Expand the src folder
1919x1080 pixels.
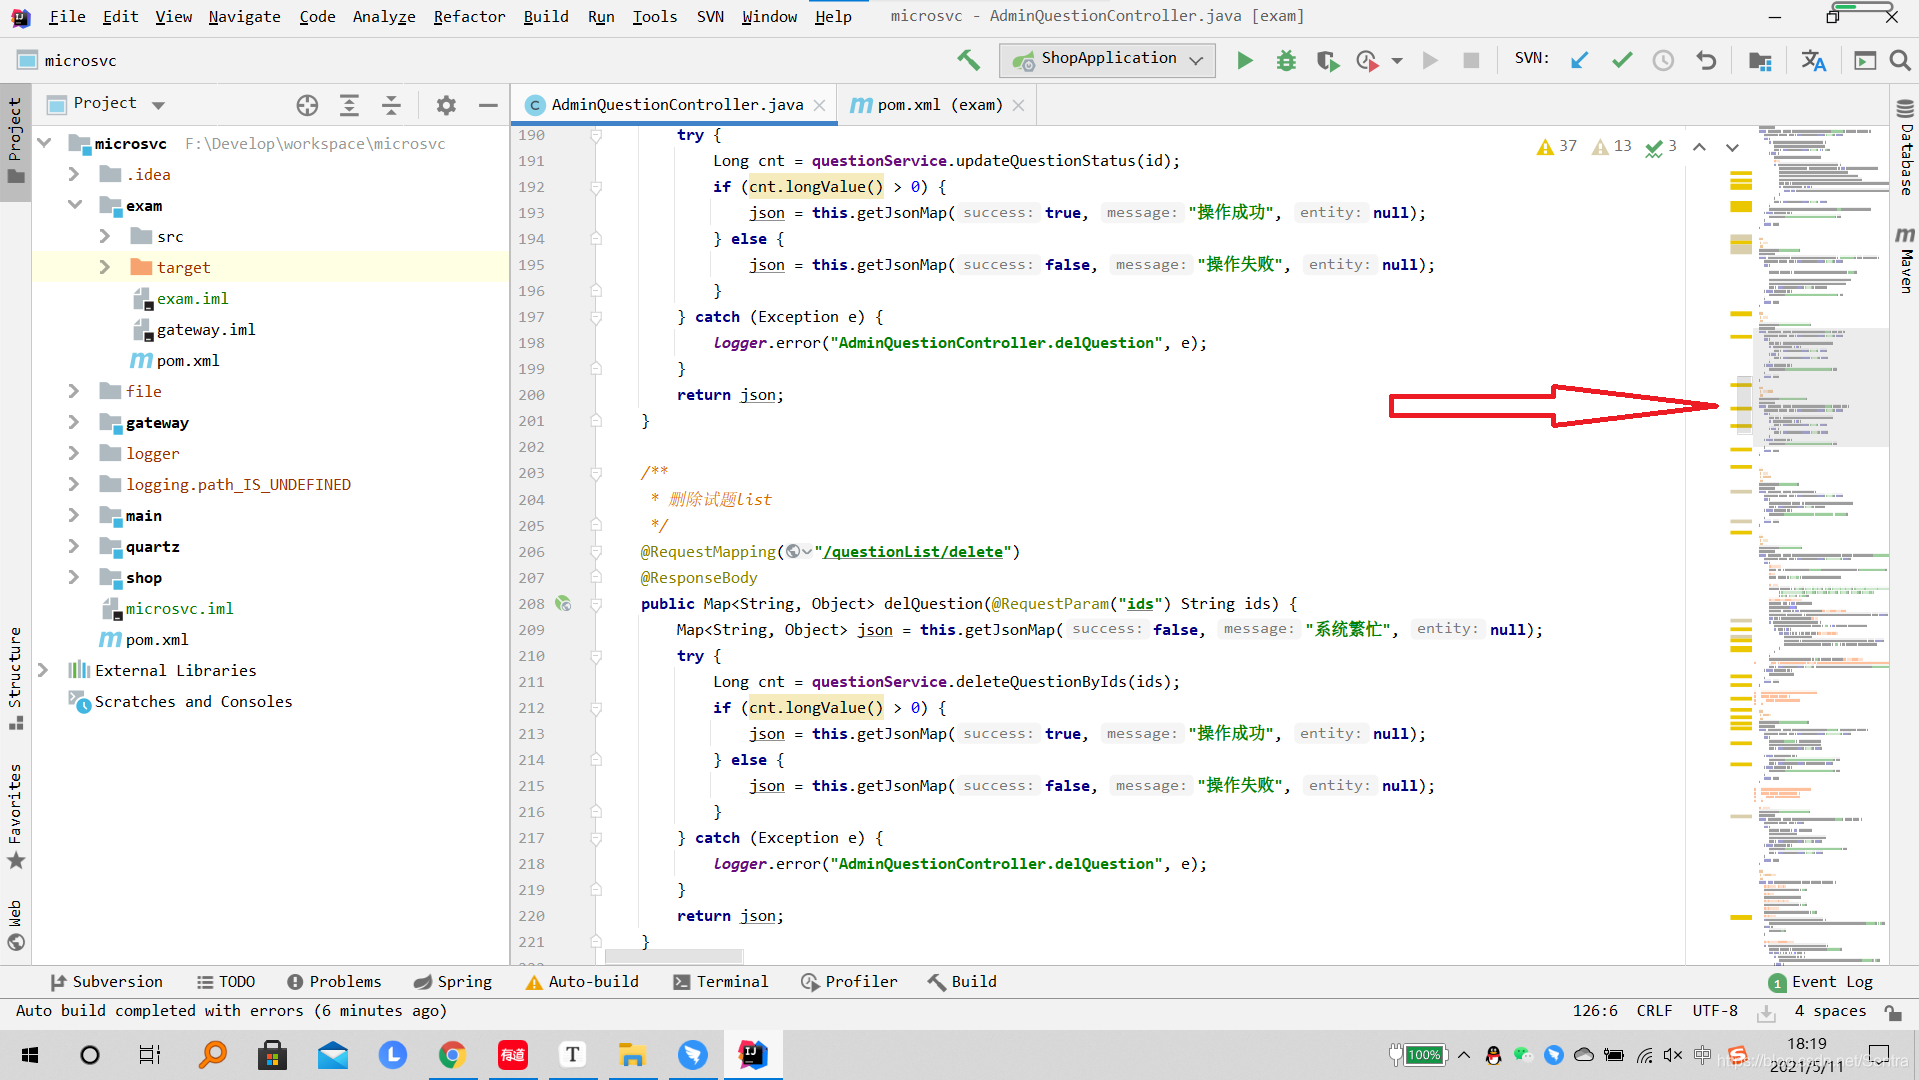coord(105,236)
